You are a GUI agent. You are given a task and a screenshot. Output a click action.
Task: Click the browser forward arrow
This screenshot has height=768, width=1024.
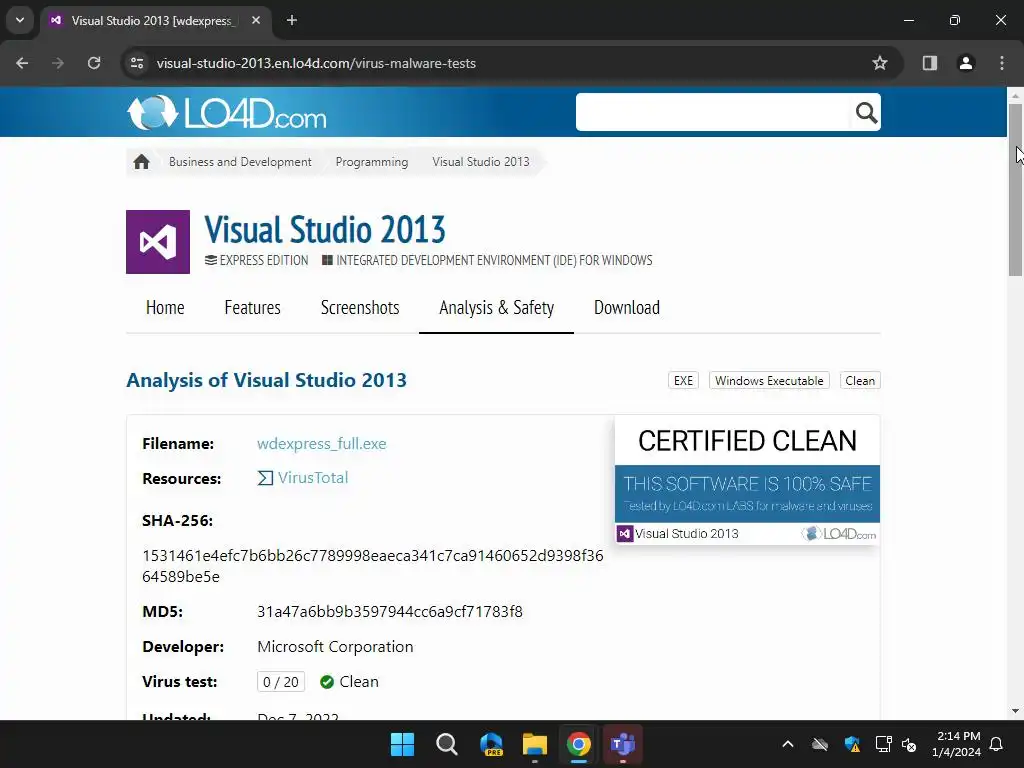[x=58, y=63]
